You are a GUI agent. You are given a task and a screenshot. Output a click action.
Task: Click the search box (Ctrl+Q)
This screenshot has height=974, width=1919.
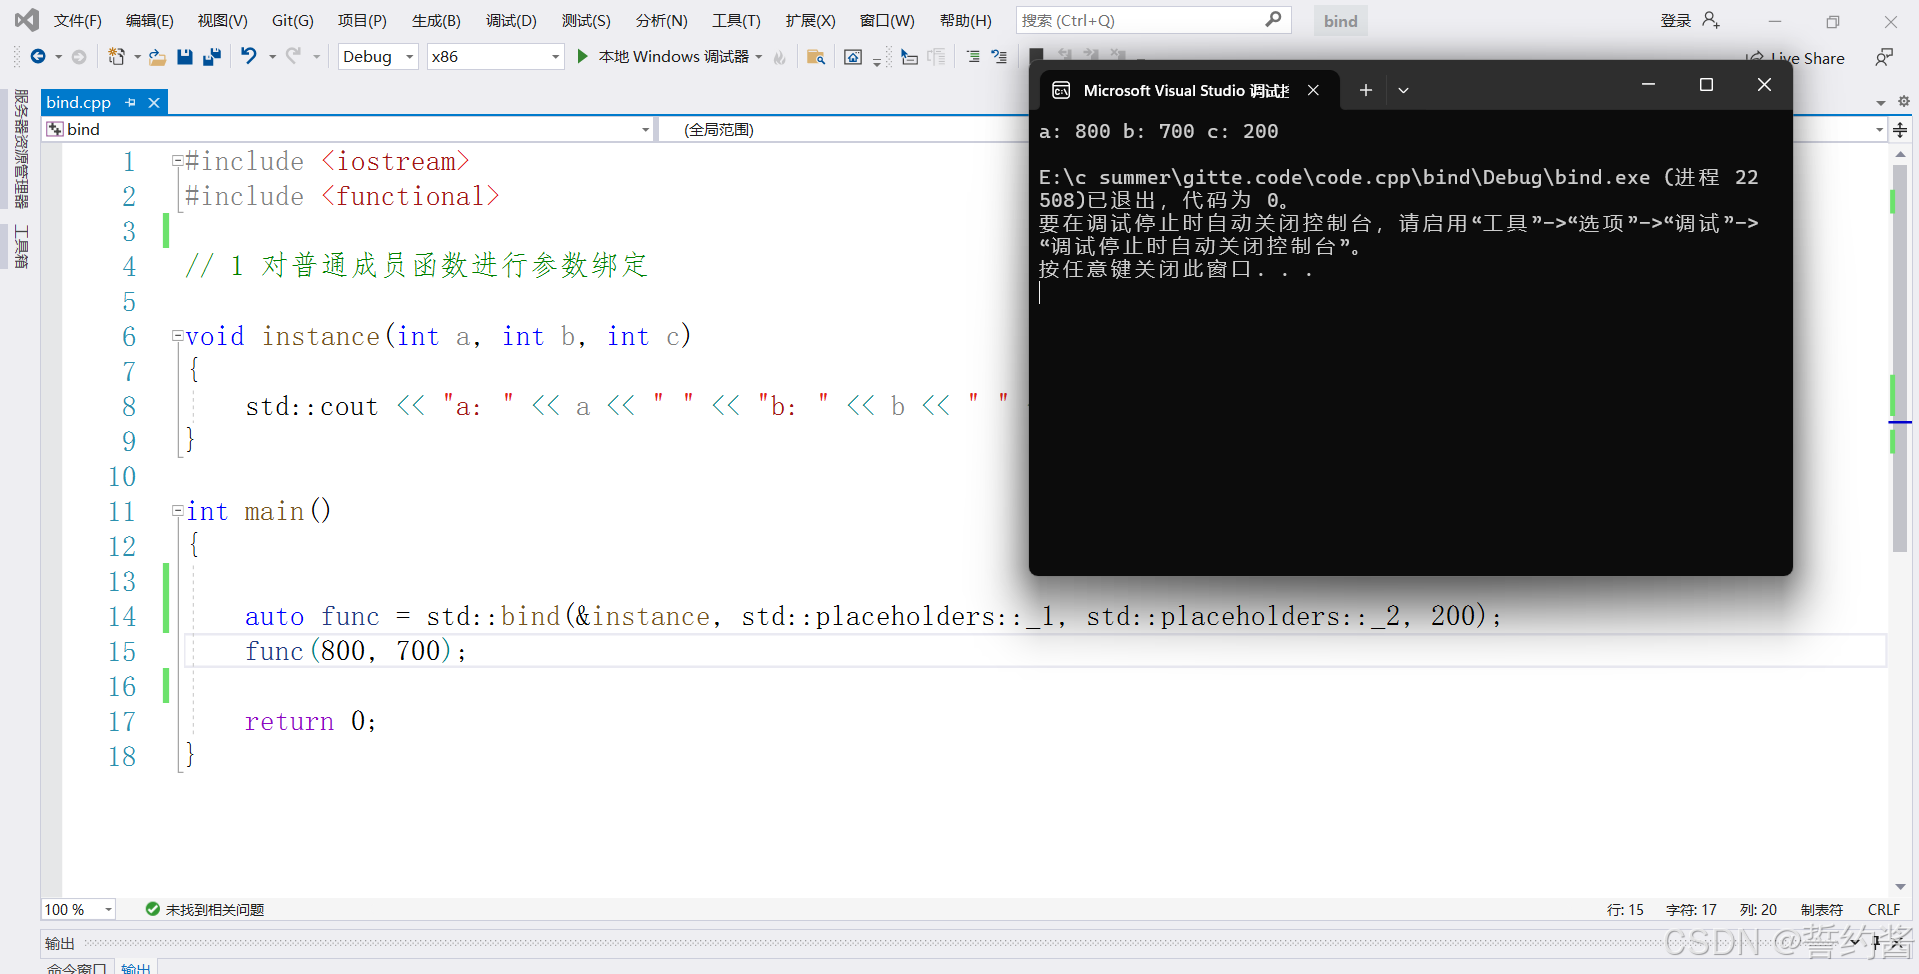(x=1153, y=20)
